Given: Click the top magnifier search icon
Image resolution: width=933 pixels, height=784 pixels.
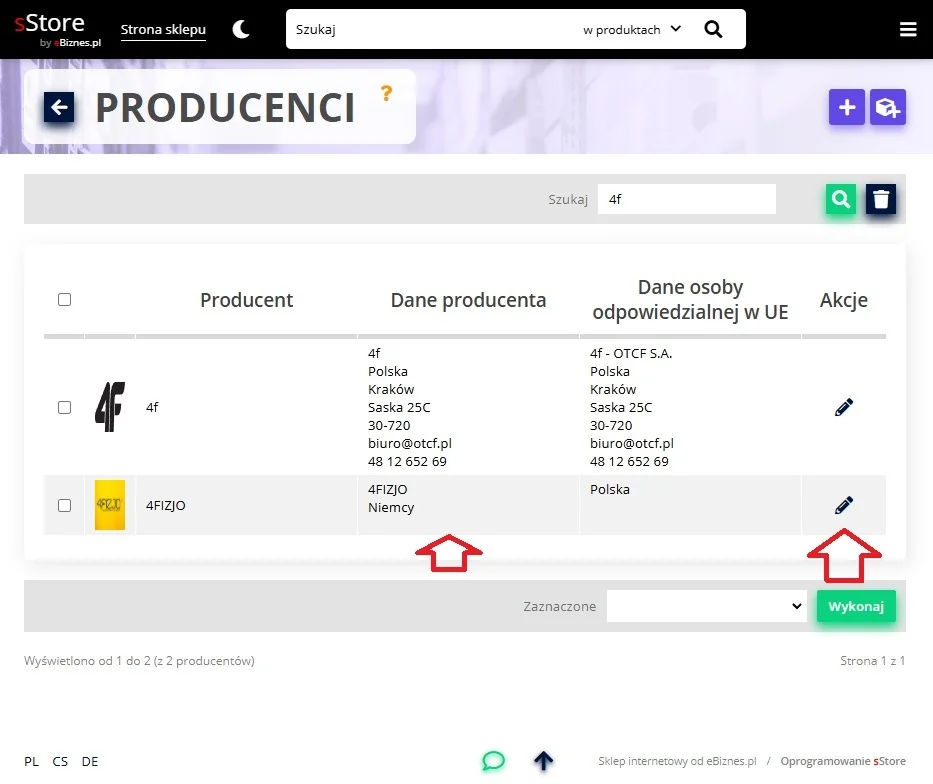Looking at the screenshot, I should tap(713, 29).
